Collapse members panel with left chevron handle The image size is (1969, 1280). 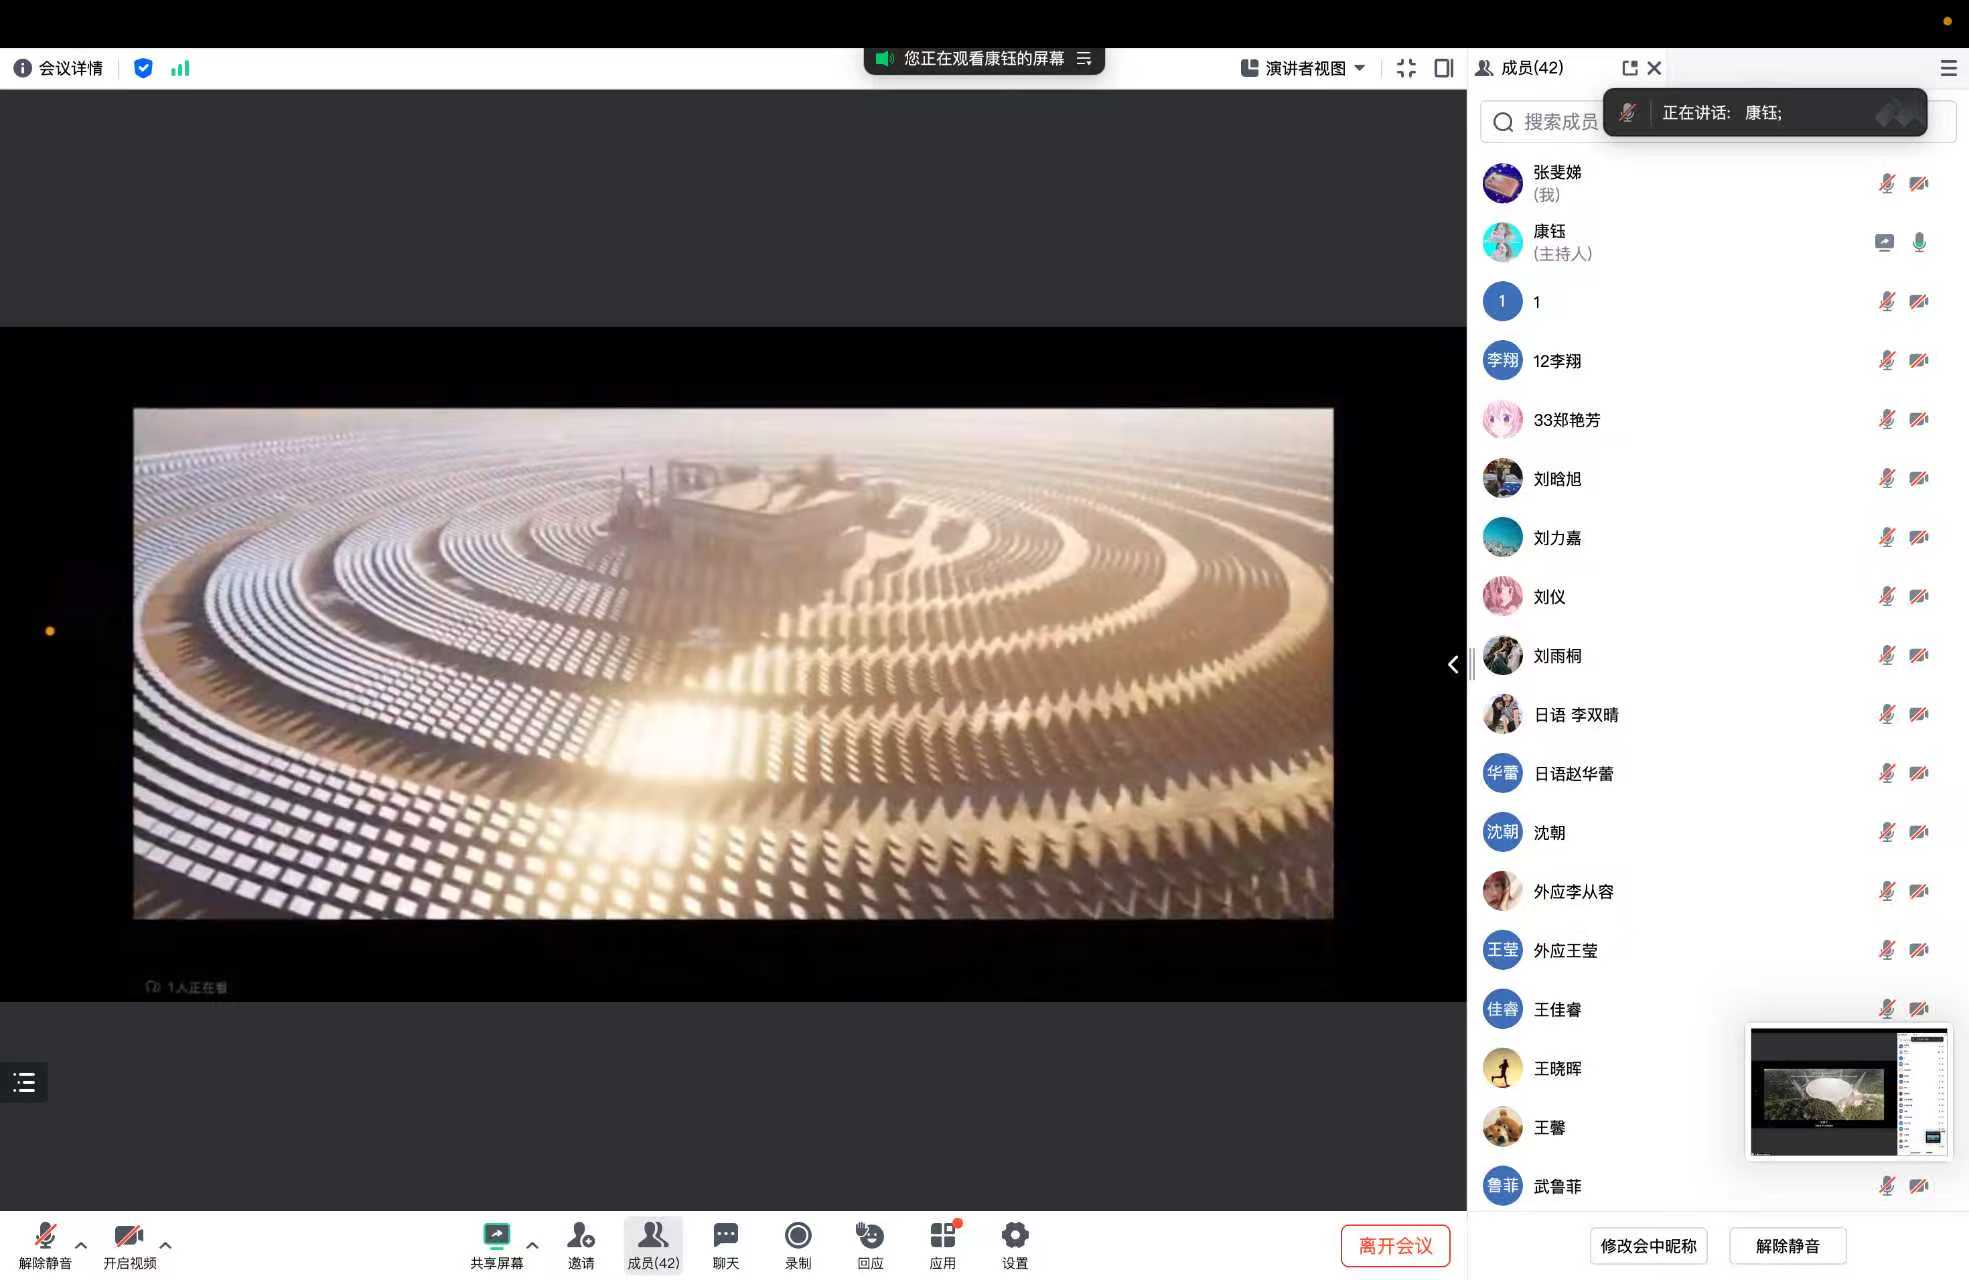point(1452,664)
